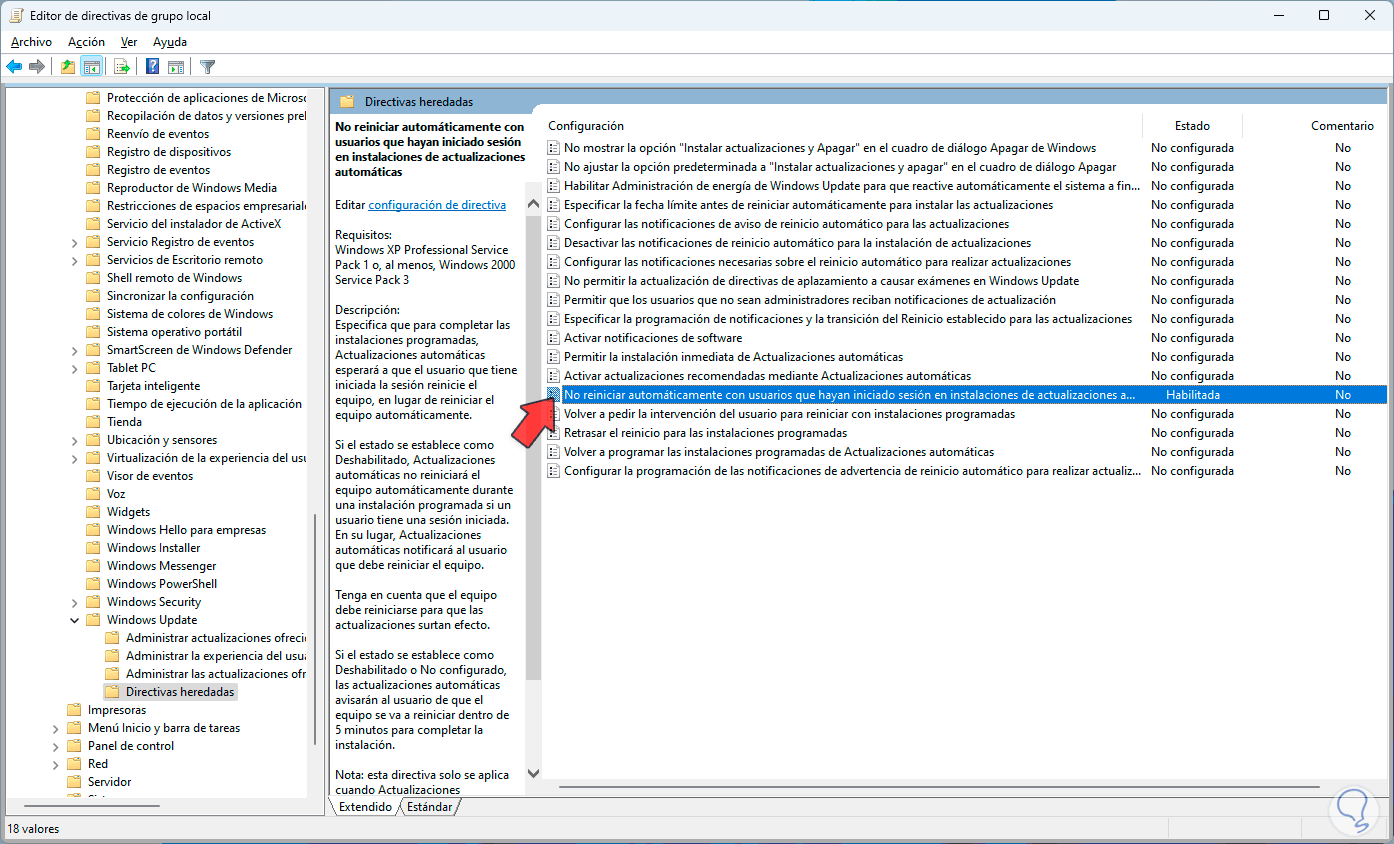The image size is (1394, 844).
Task: Click policy icon of No mostrar la opción Instalar
Action: click(x=555, y=148)
